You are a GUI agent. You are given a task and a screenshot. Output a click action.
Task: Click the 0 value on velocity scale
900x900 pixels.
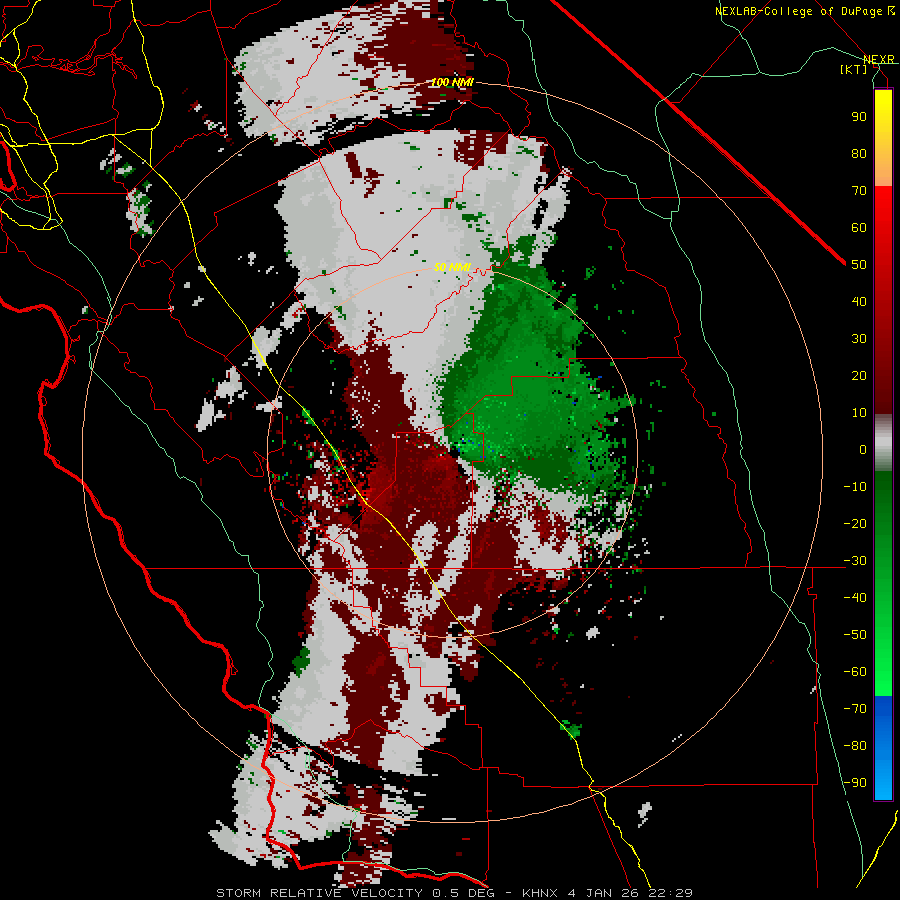863,450
